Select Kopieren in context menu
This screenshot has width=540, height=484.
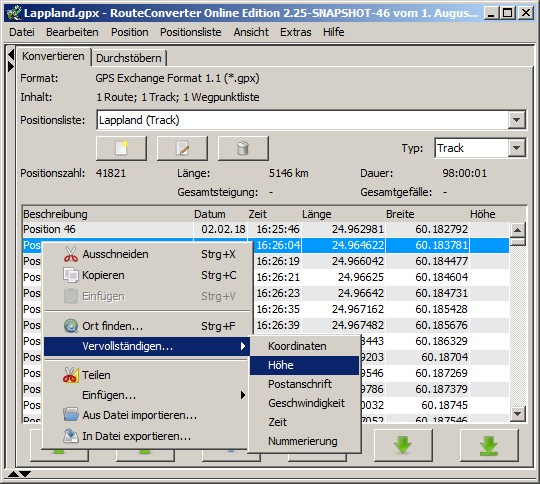(x=147, y=275)
